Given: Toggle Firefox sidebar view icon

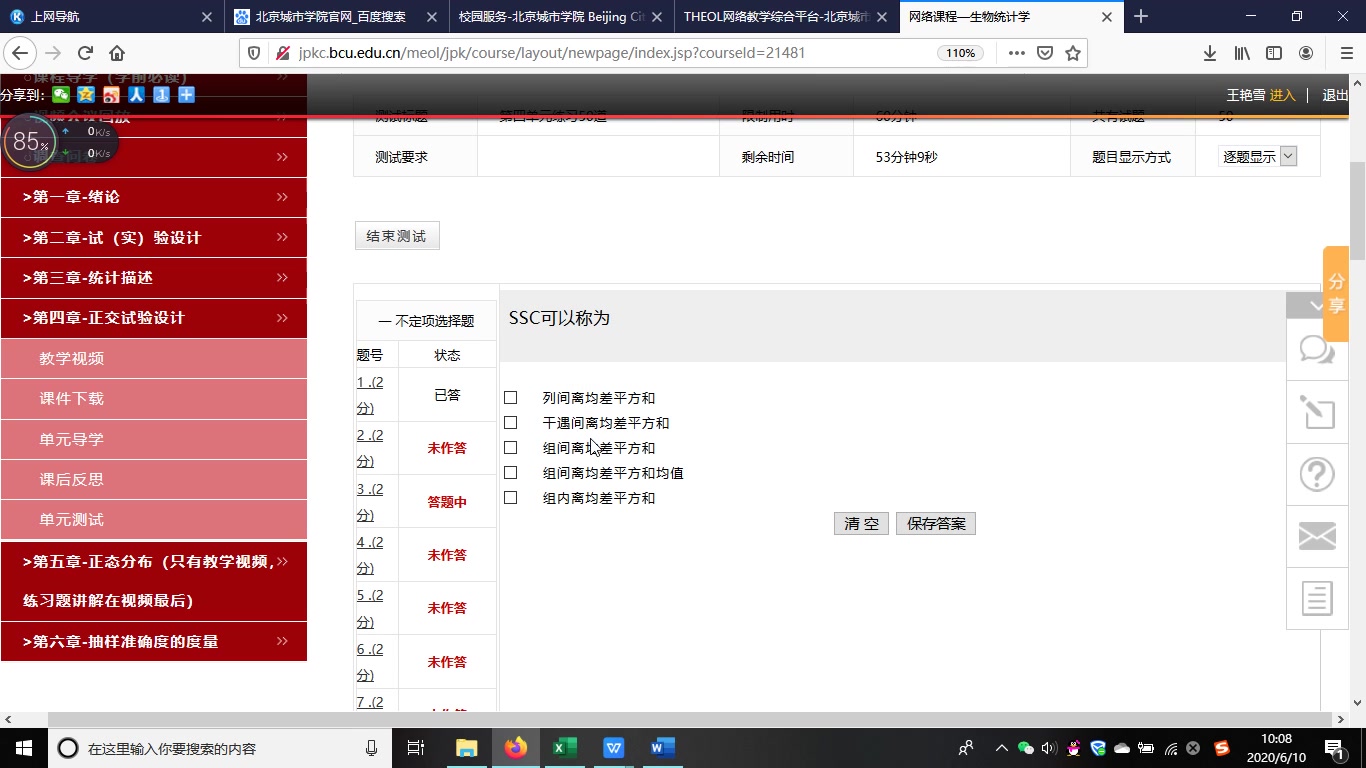Looking at the screenshot, I should coord(1273,53).
